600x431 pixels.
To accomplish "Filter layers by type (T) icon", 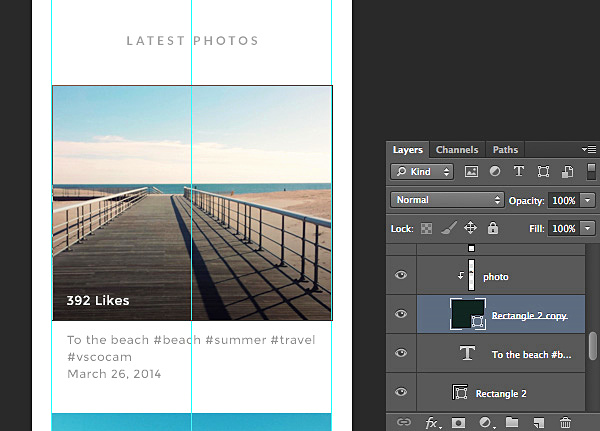I will click(x=520, y=172).
